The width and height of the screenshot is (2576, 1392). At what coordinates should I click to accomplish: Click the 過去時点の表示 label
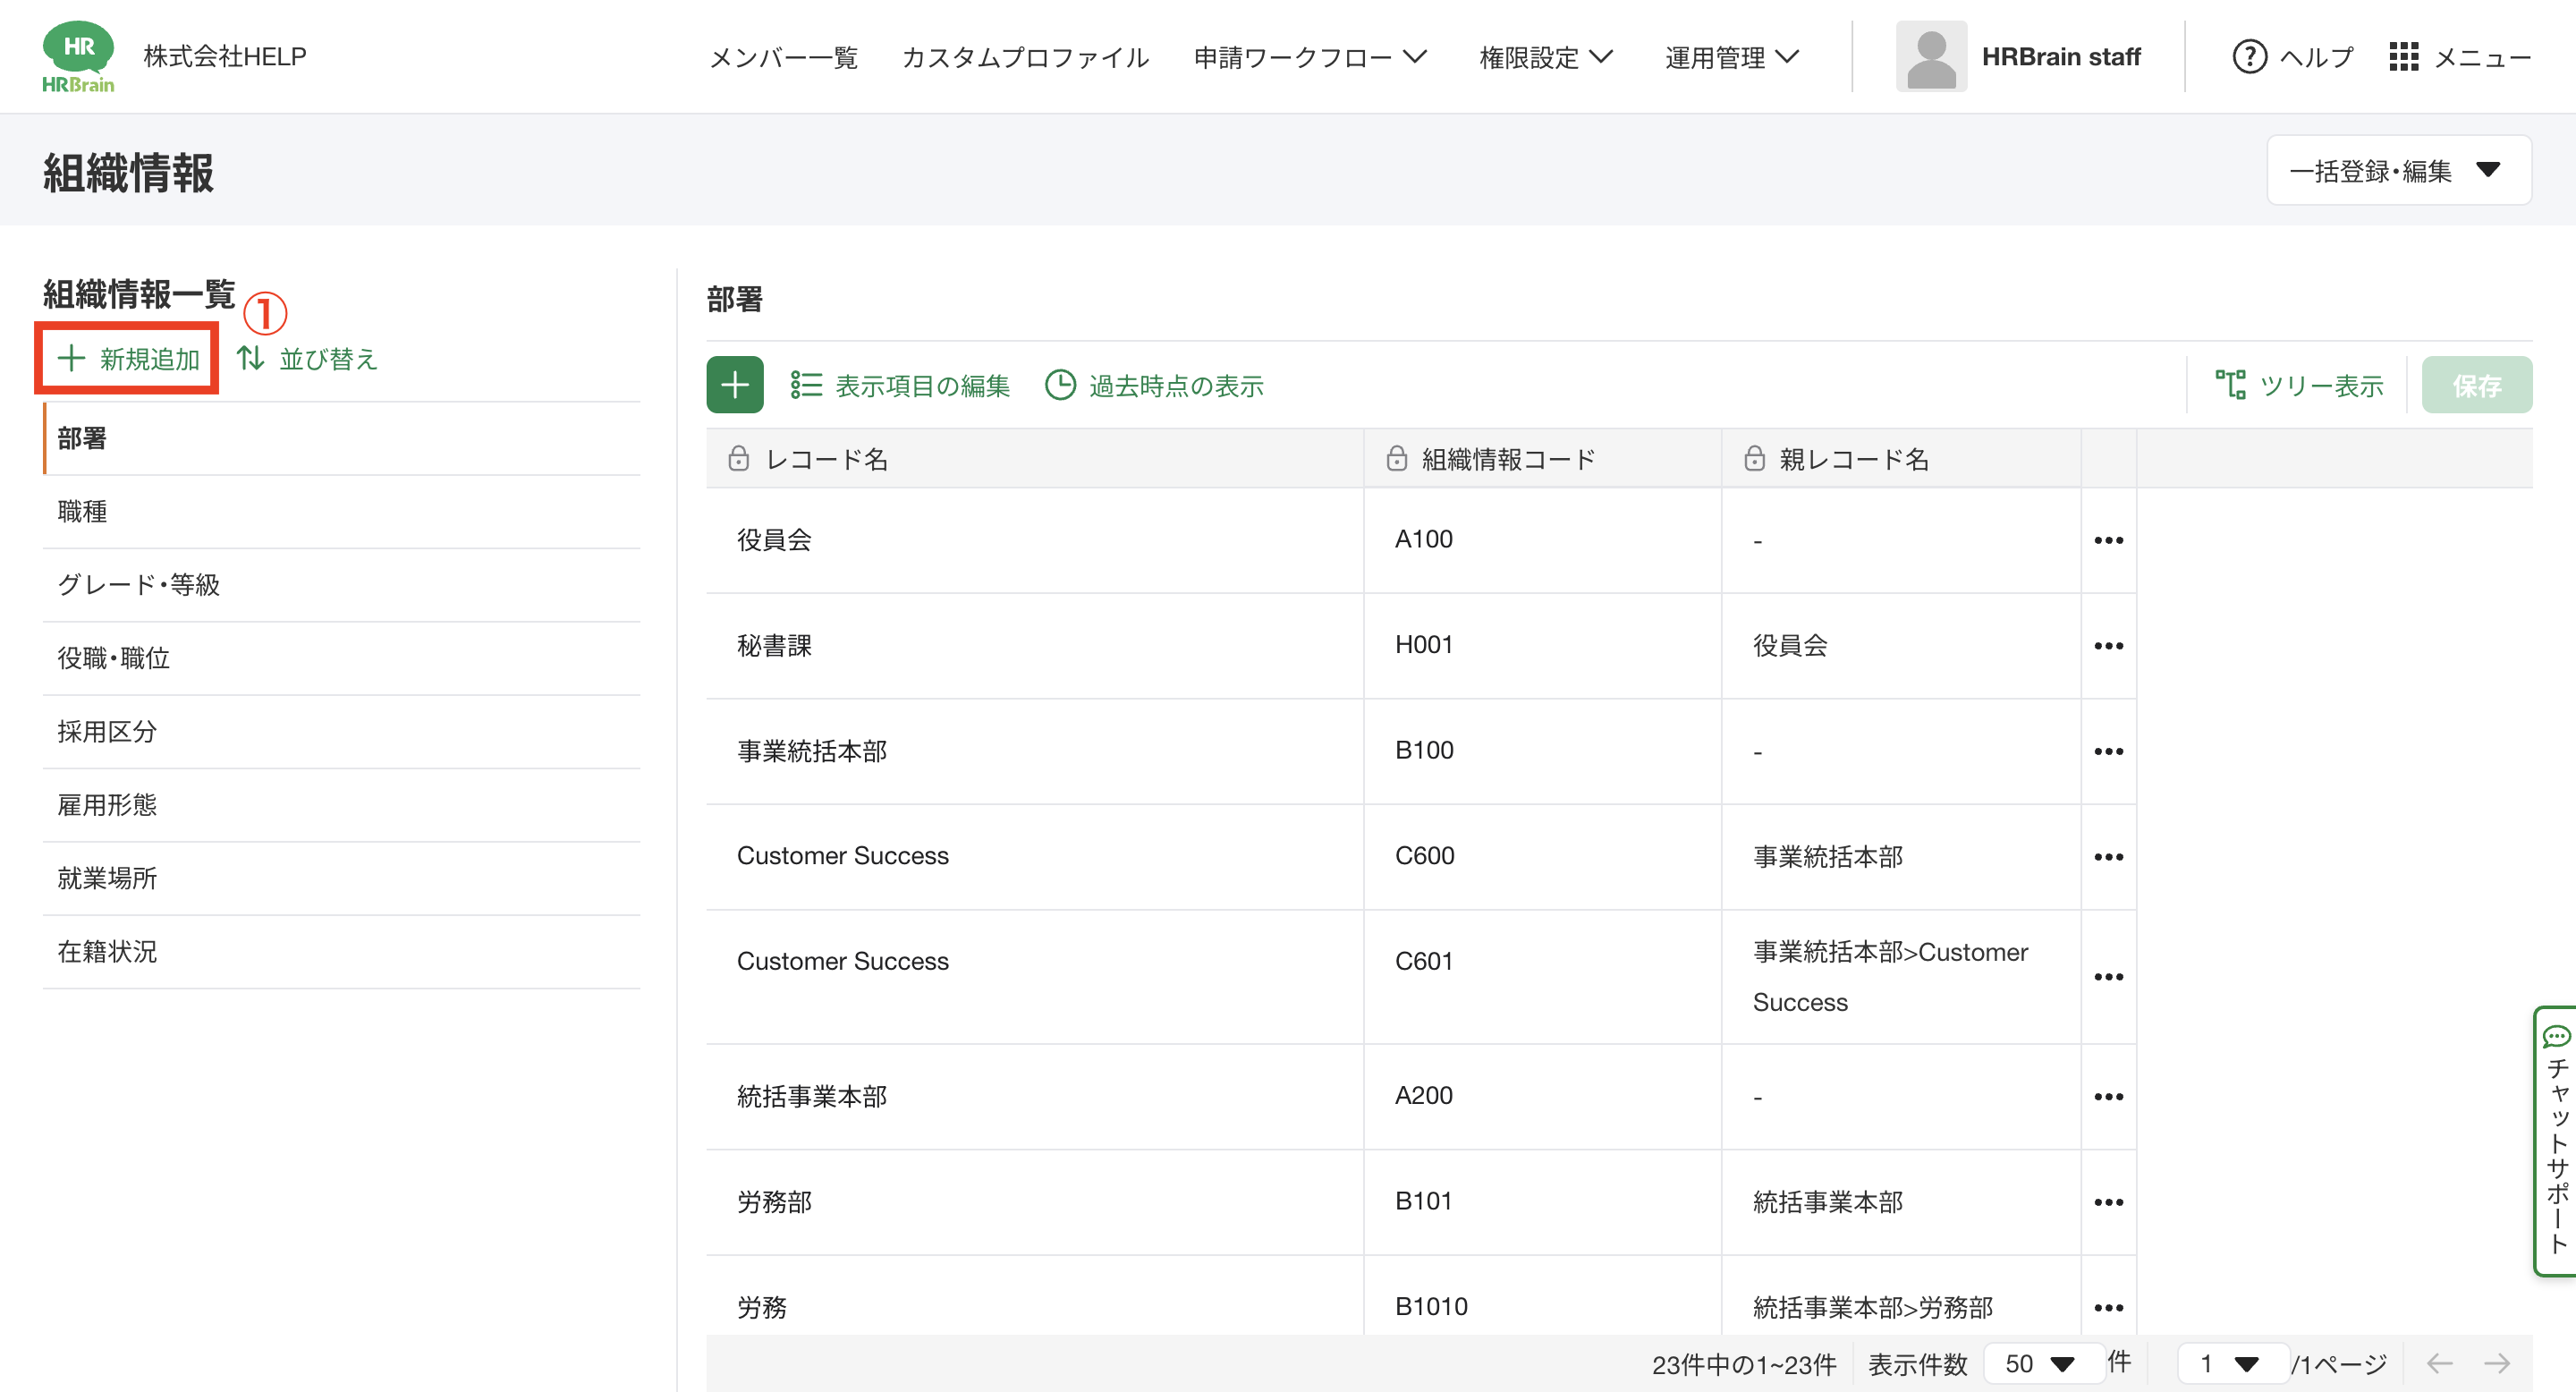[x=1176, y=386]
